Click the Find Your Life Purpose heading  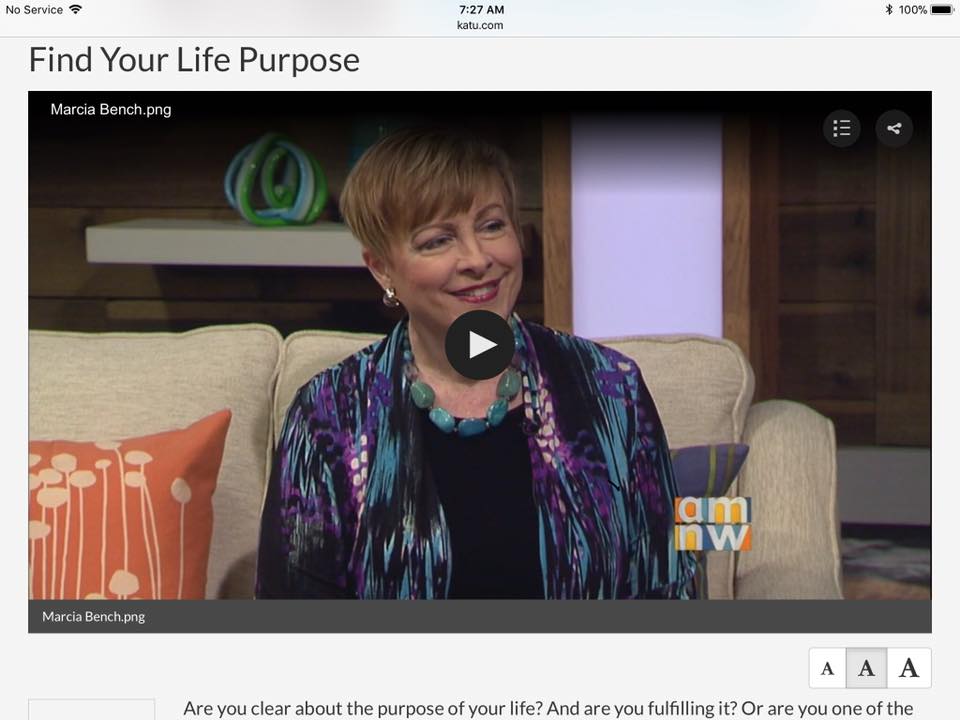[194, 59]
